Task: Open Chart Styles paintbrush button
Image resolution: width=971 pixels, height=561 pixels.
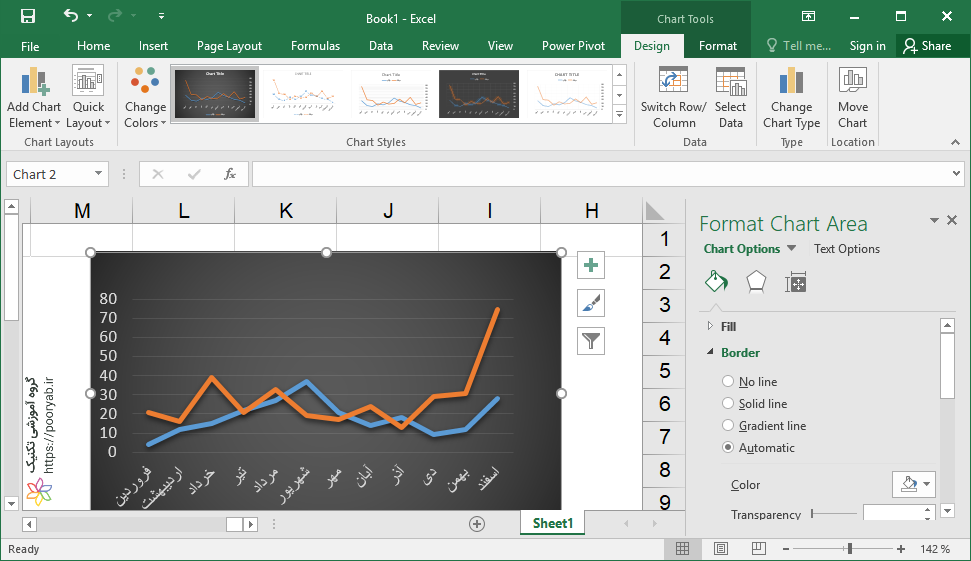Action: [x=591, y=303]
